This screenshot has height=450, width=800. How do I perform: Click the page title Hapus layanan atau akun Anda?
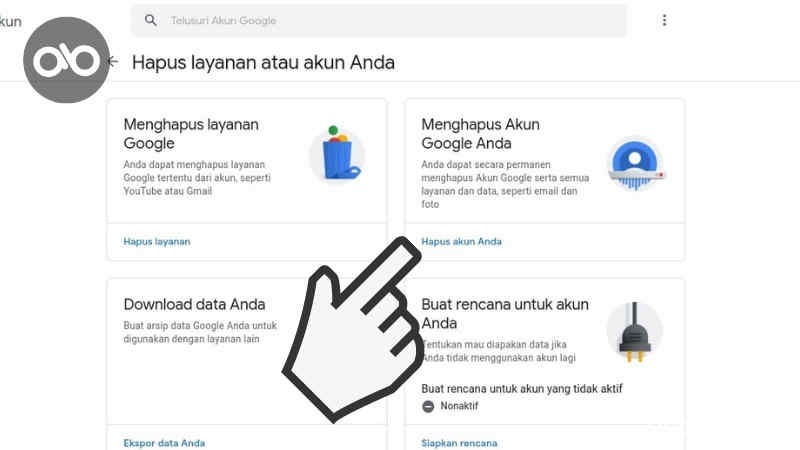pos(263,63)
